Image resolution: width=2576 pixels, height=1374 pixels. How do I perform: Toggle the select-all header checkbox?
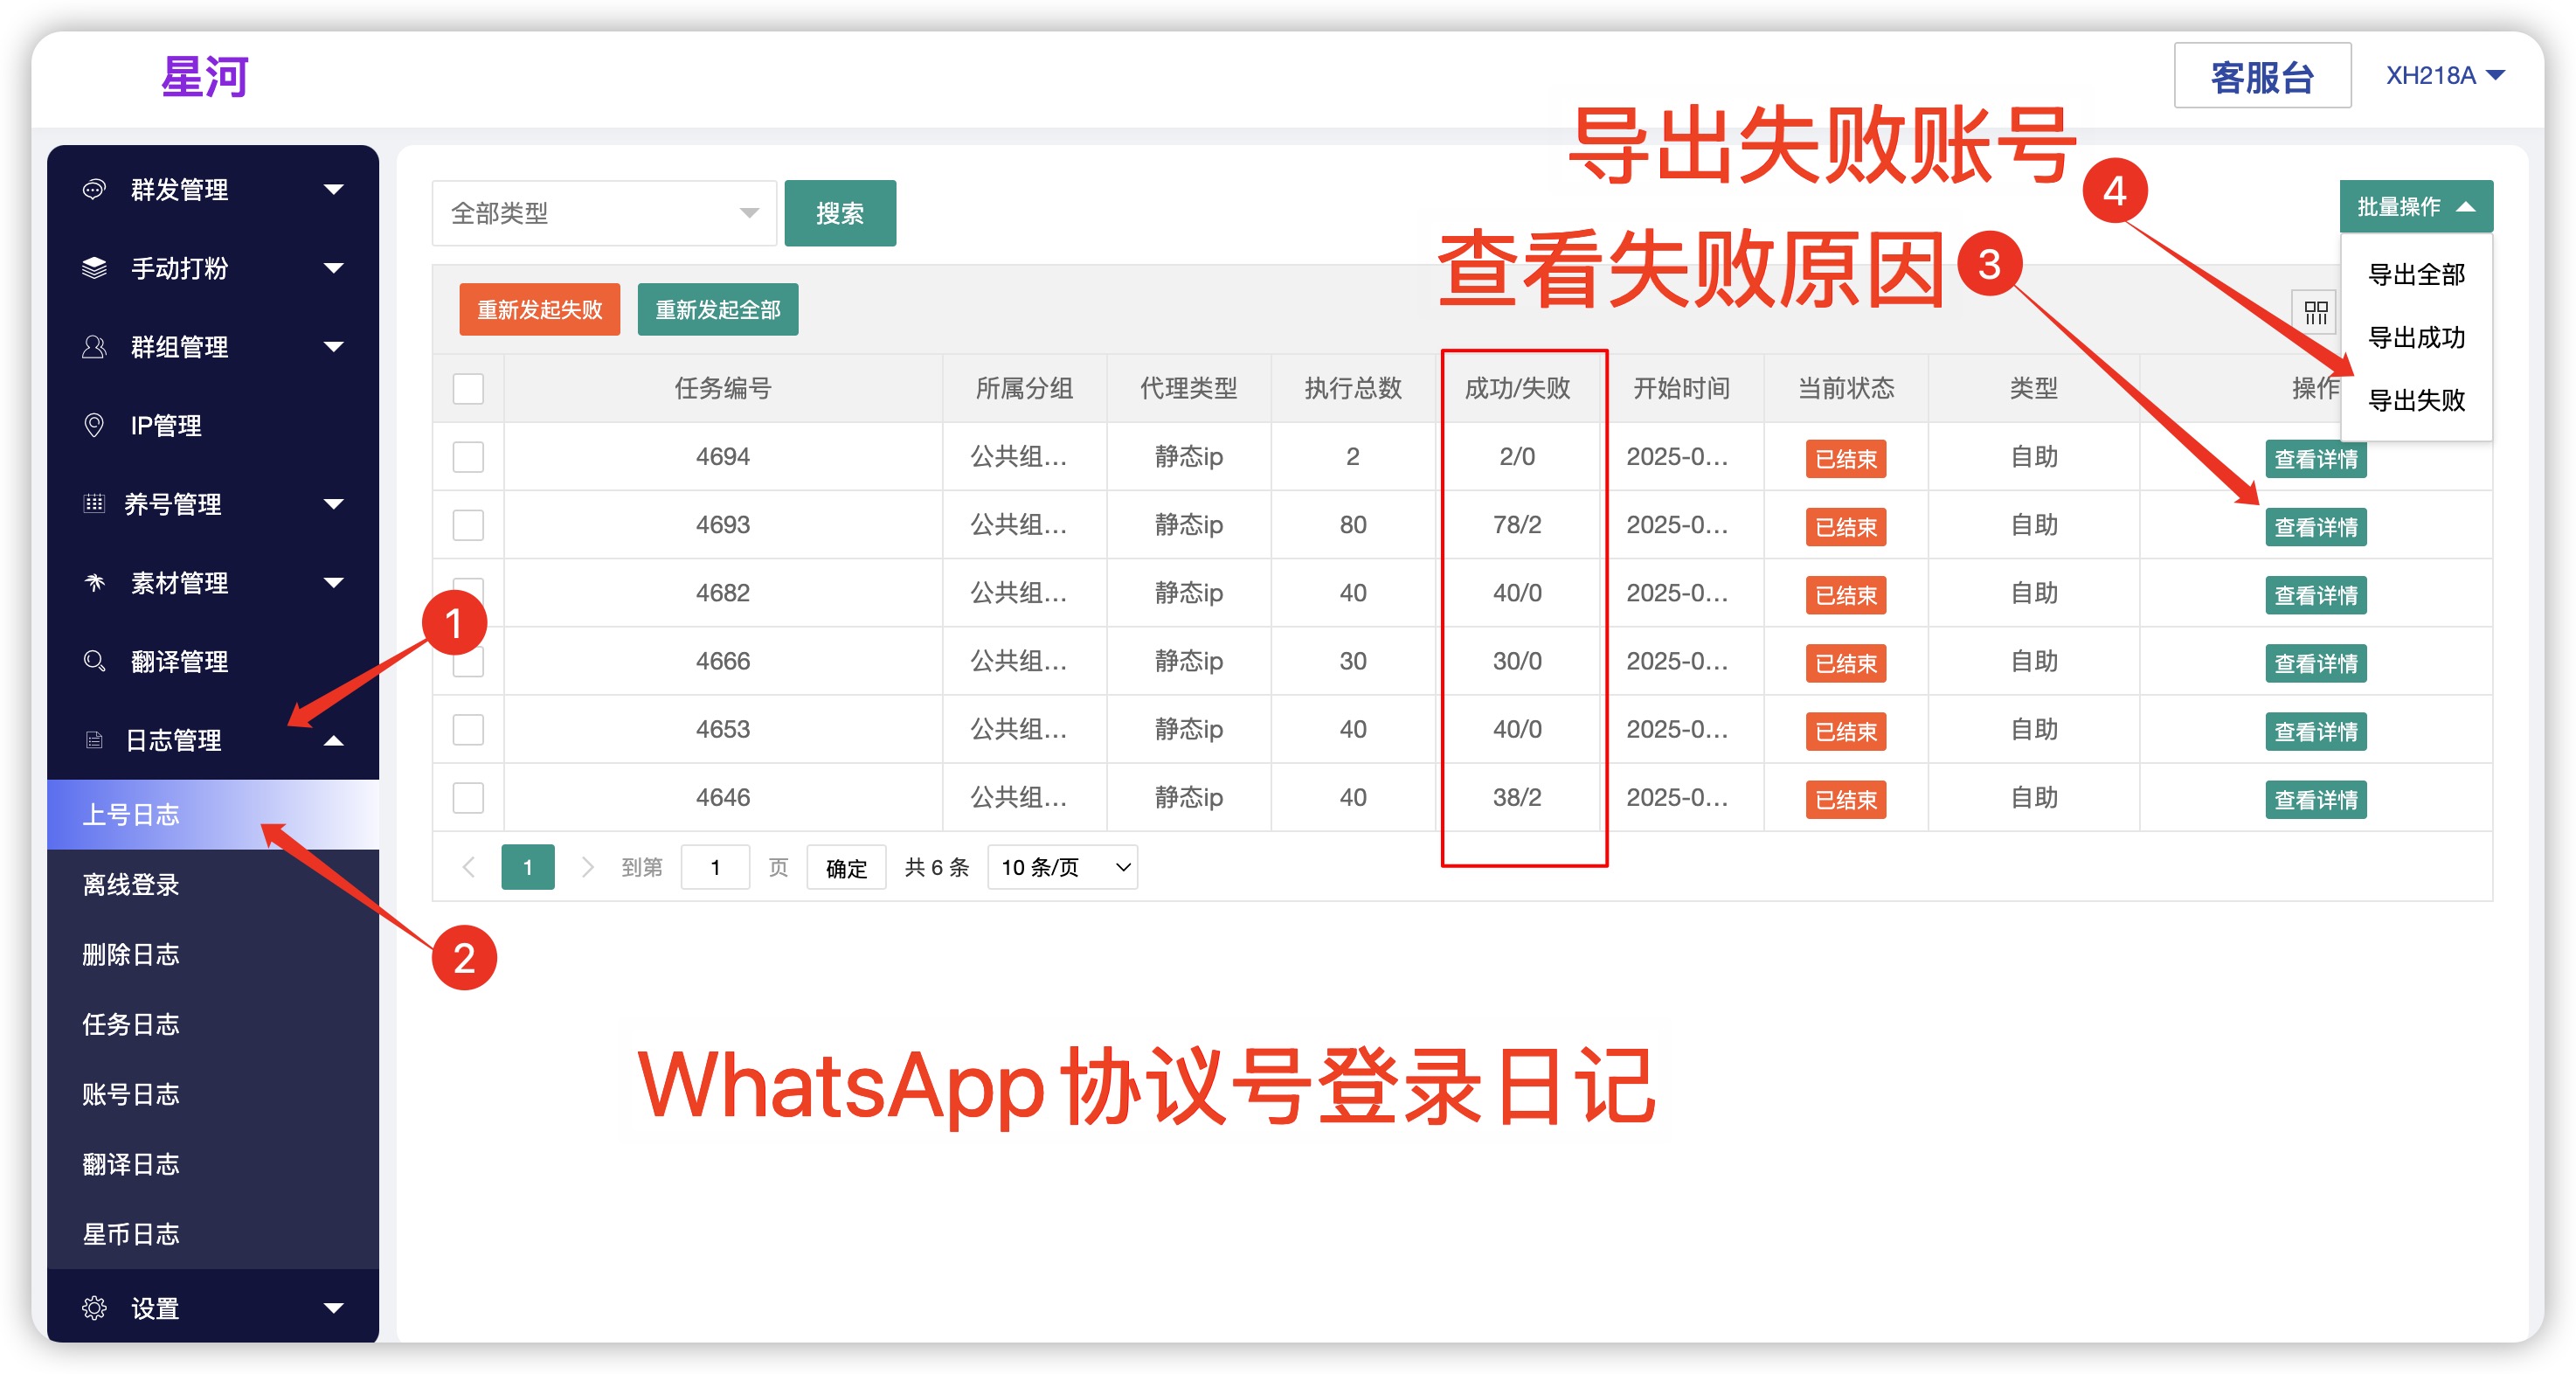point(468,388)
